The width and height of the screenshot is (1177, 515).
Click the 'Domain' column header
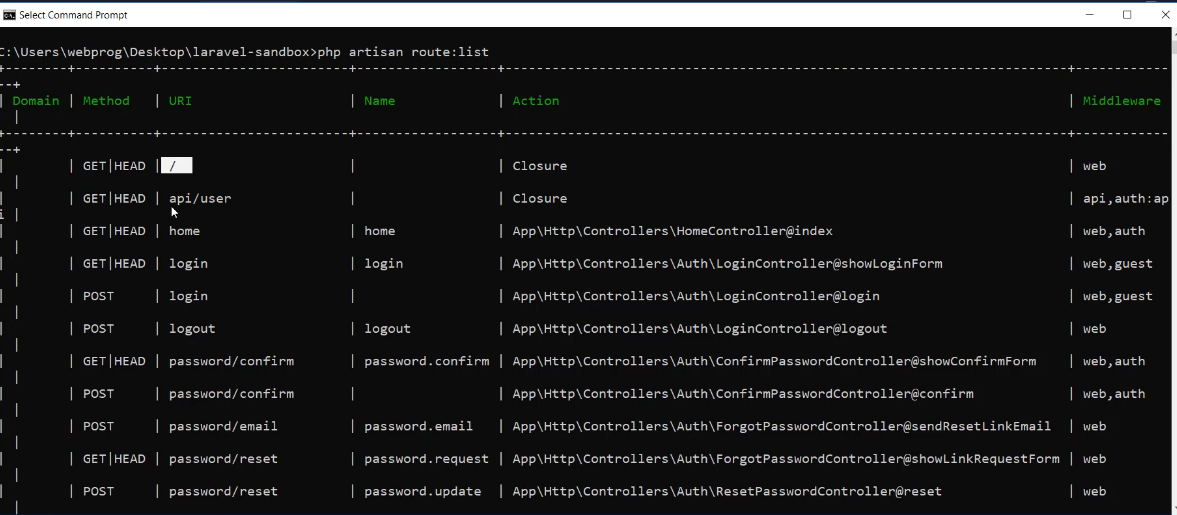[36, 101]
